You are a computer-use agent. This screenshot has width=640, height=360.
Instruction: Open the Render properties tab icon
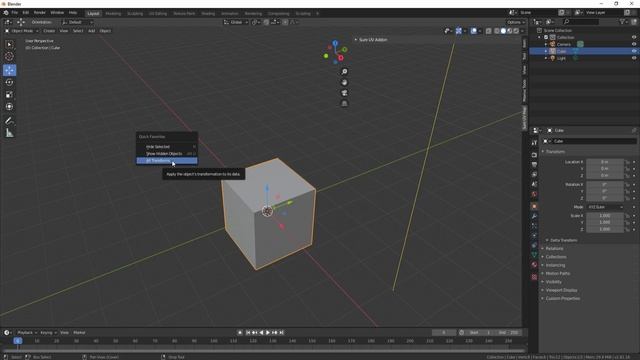[x=534, y=155]
